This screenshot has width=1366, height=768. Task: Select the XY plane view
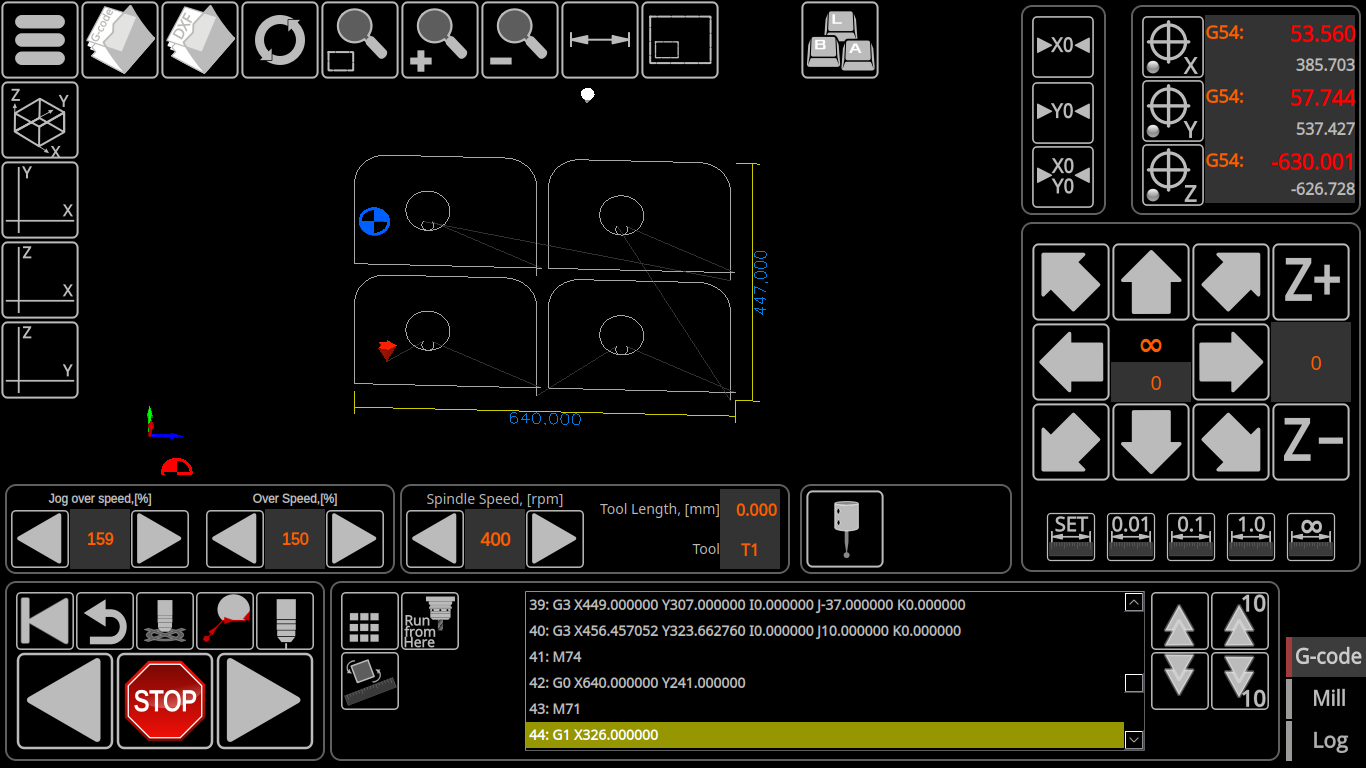[40, 198]
